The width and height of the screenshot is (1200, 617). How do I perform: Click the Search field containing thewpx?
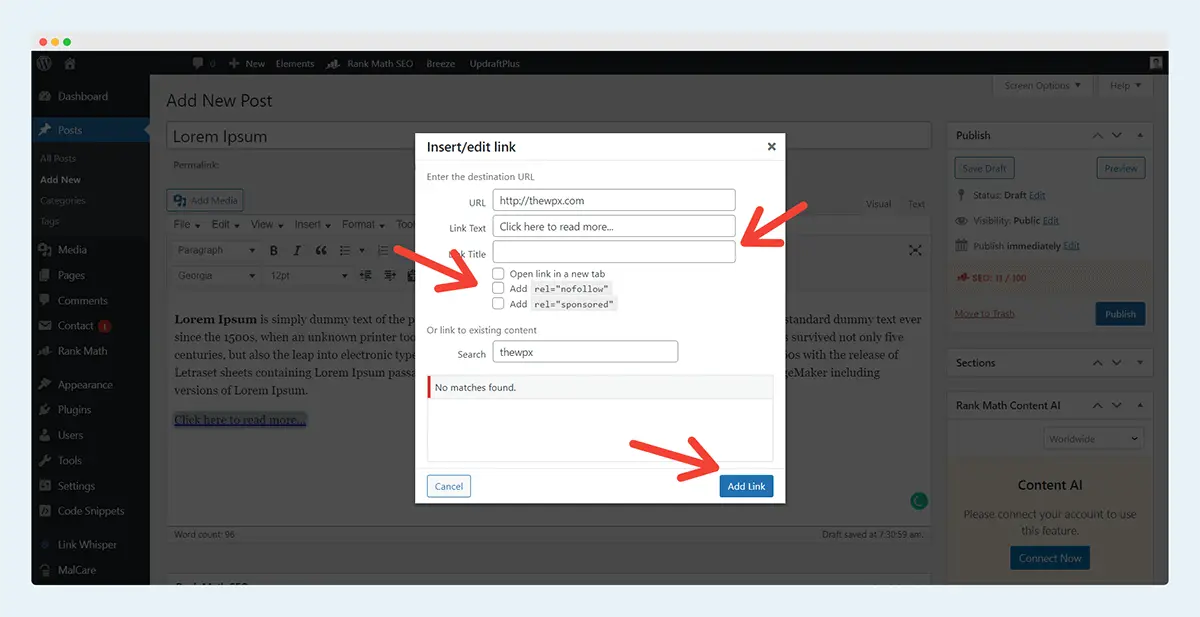click(x=585, y=352)
